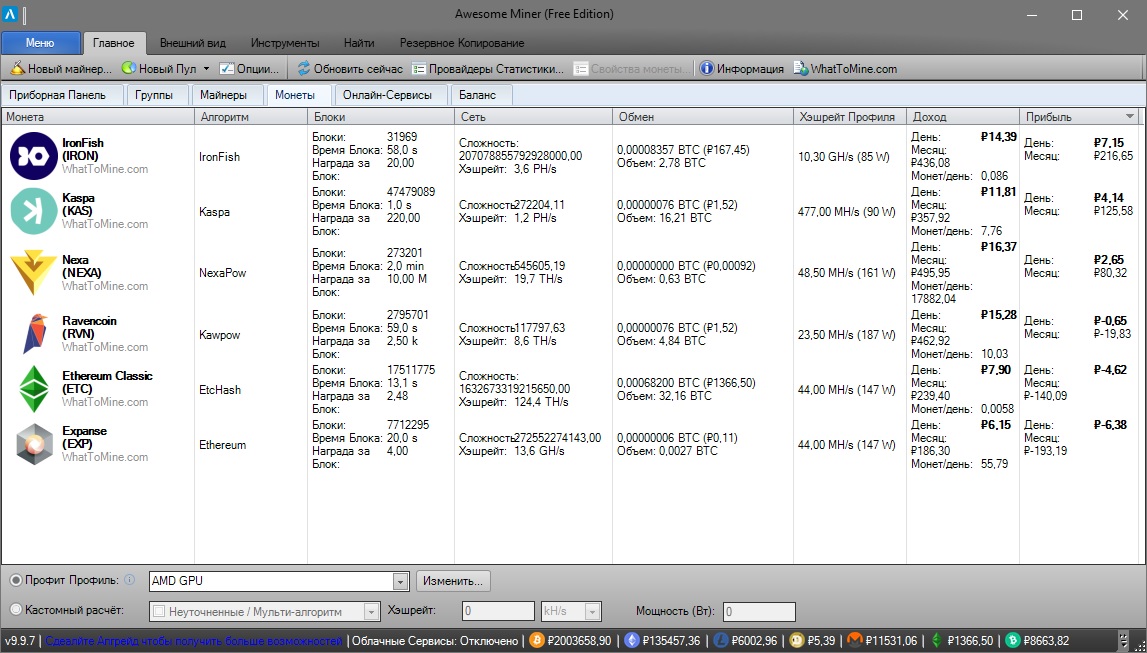Click the Хэшрейт input field
The width and height of the screenshot is (1147, 653).
498,611
